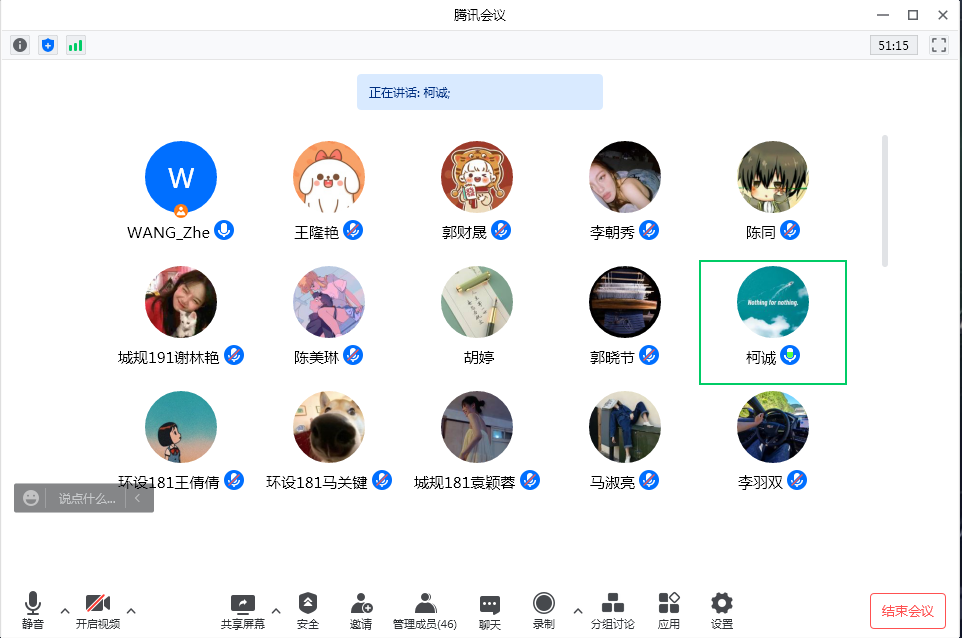
Task: Open the 应用 apps icon
Action: pos(669,609)
